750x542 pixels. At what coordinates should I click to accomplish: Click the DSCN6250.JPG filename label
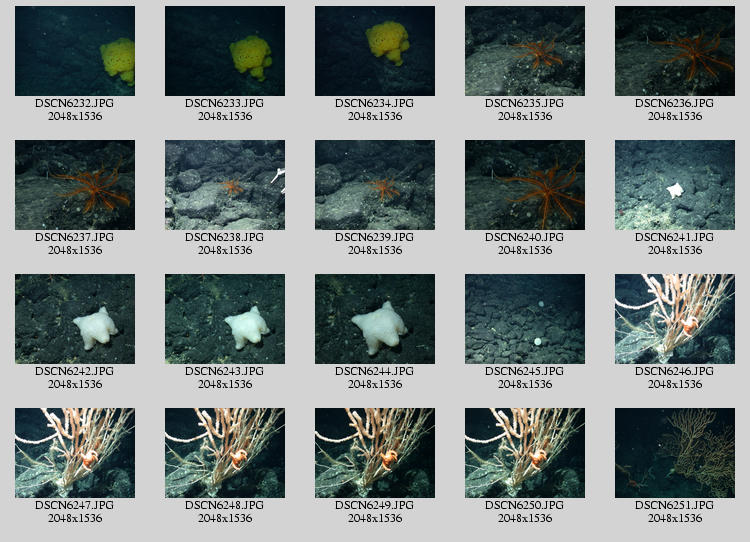pos(525,506)
